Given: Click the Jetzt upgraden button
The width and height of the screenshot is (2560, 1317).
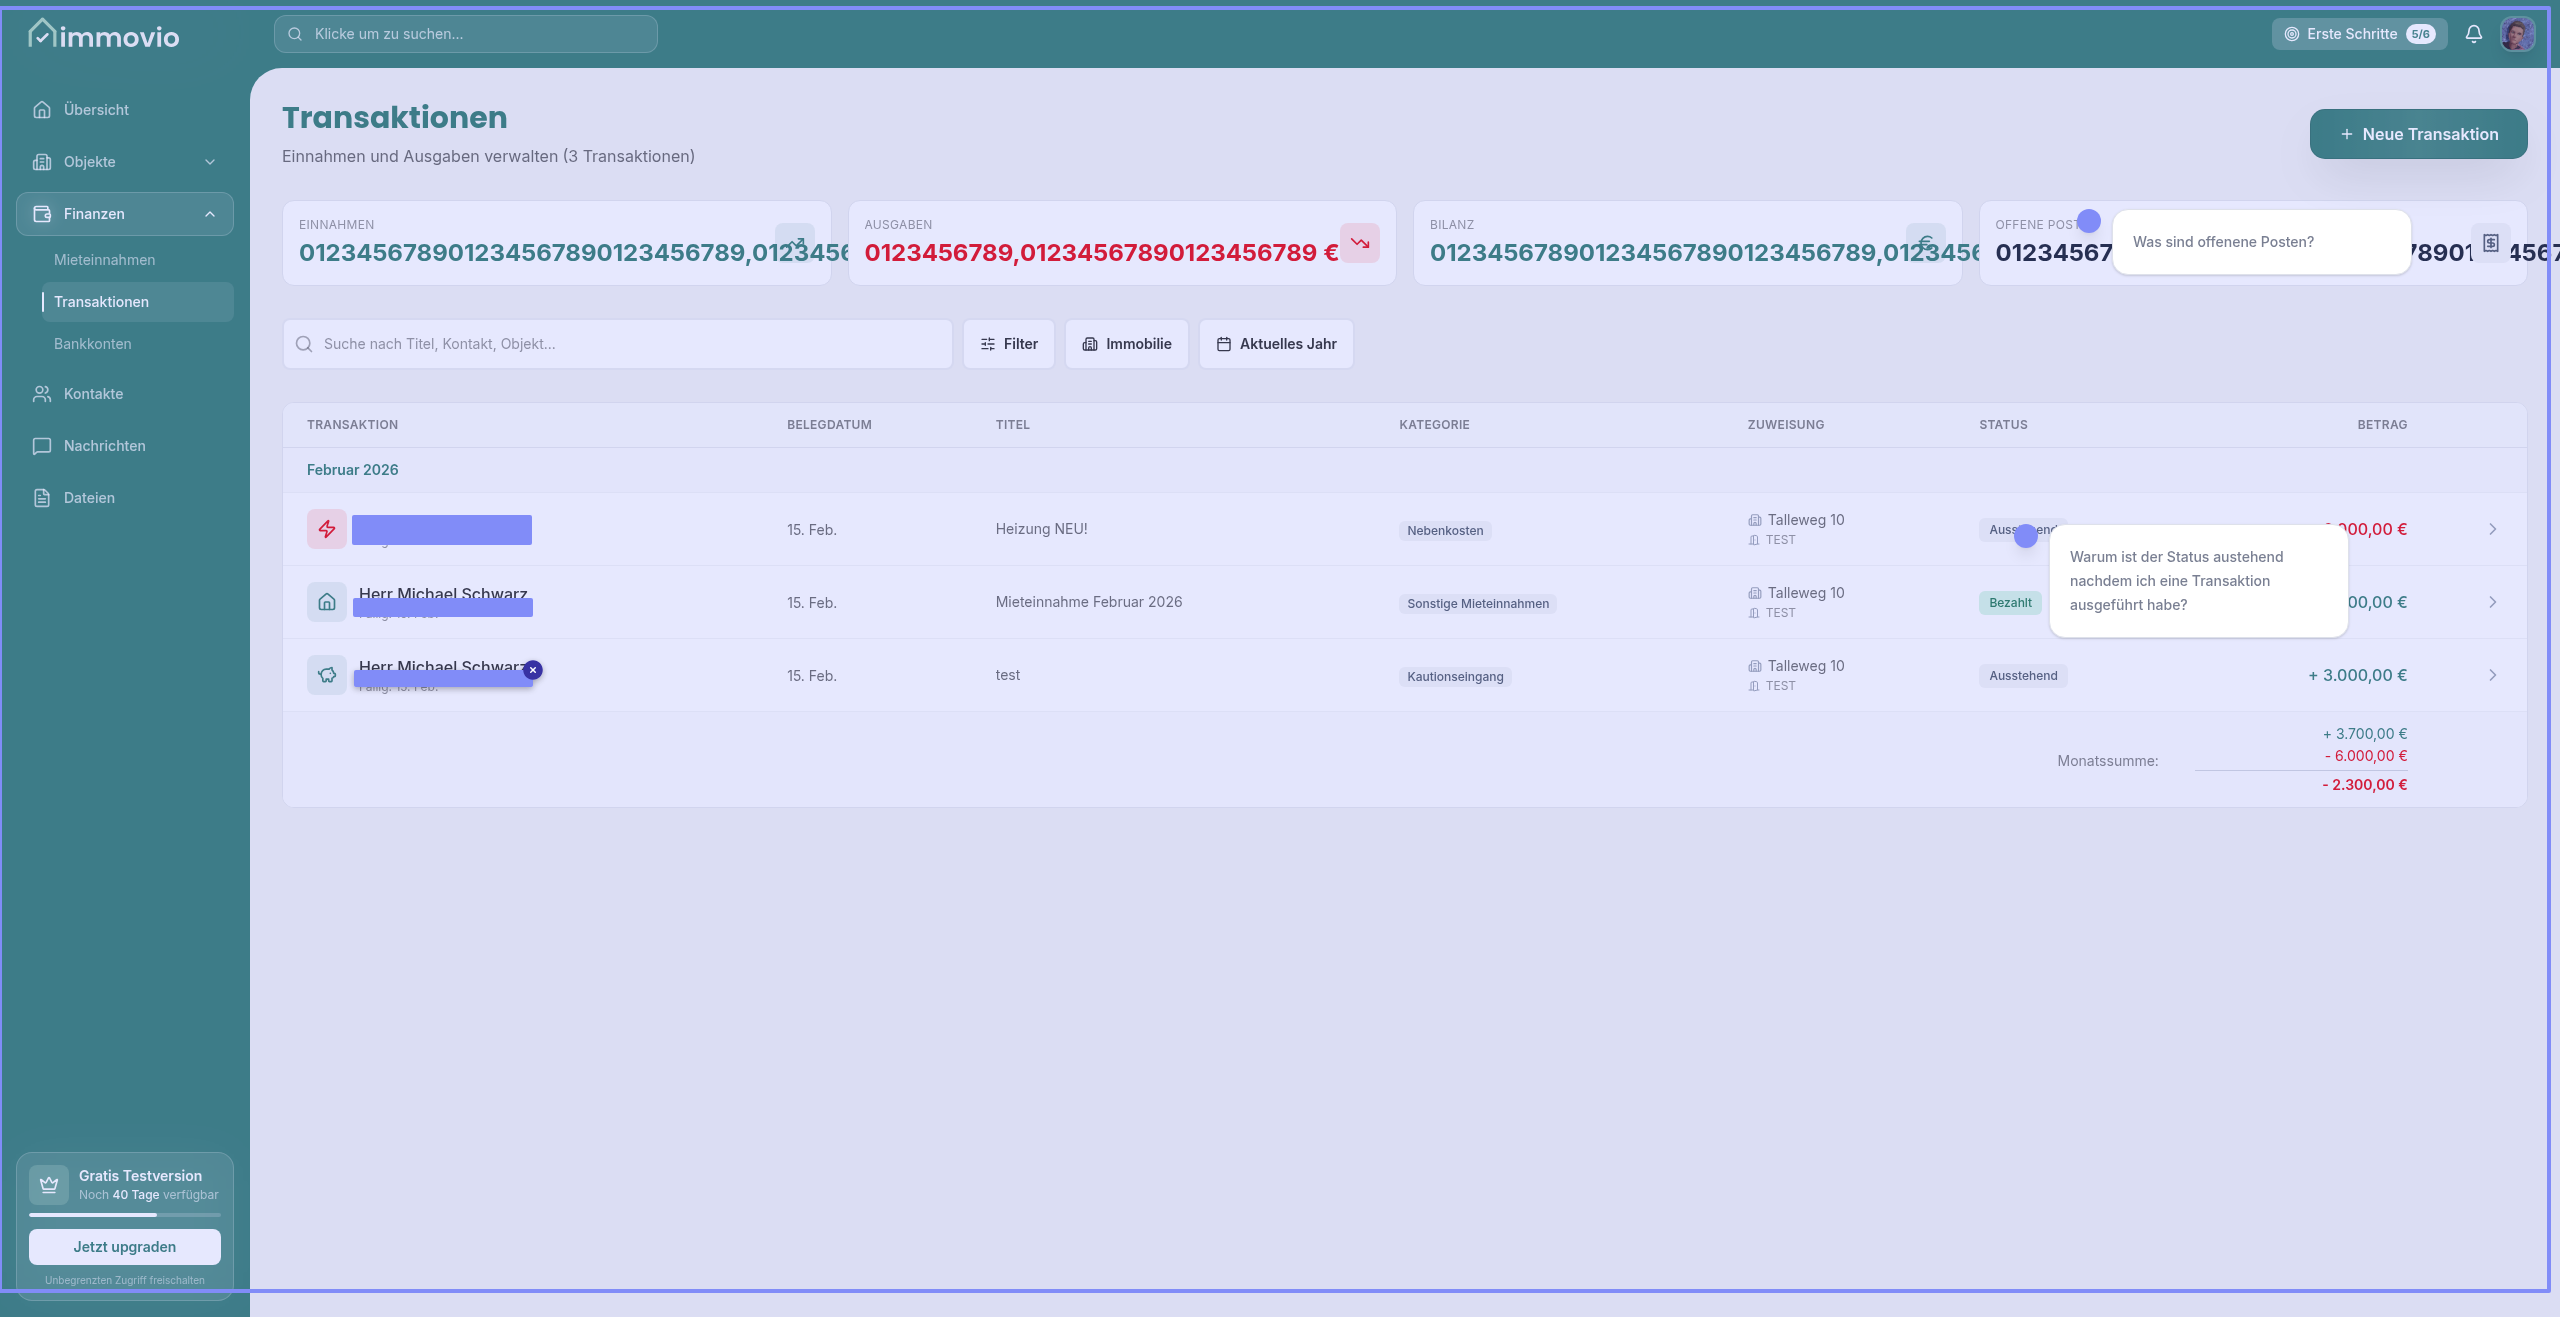Looking at the screenshot, I should point(125,1247).
